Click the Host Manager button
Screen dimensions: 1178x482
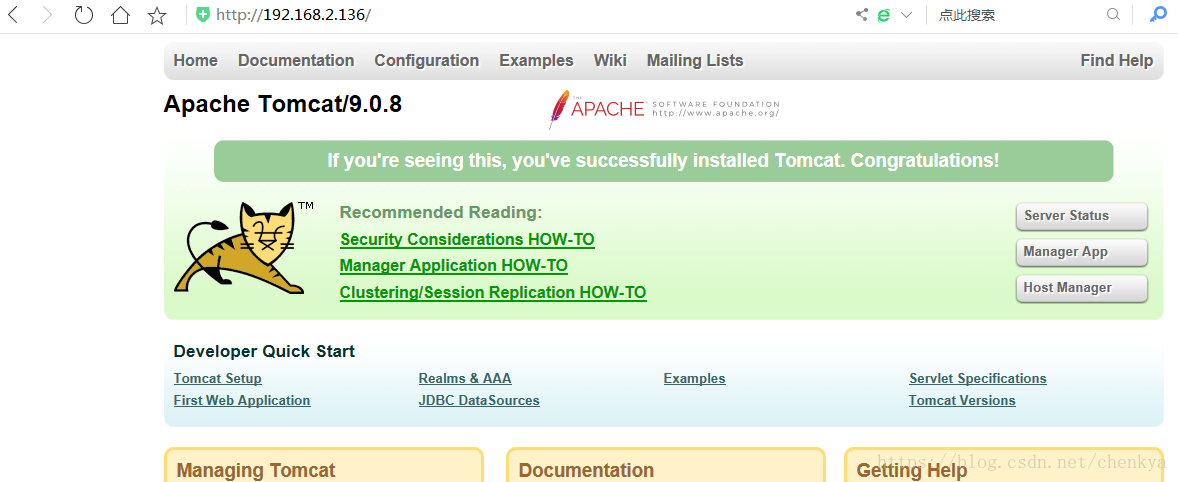click(1082, 288)
